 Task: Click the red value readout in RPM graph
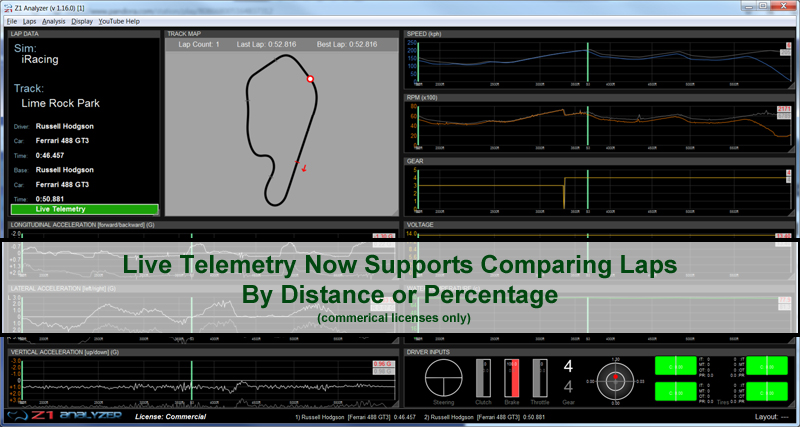click(784, 109)
